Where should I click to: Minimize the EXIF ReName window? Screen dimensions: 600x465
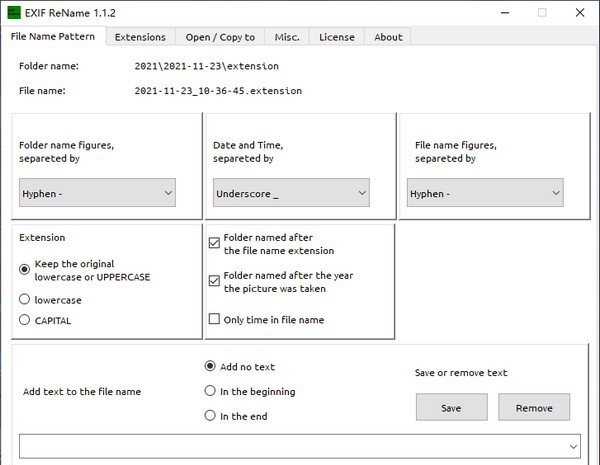[x=505, y=13]
